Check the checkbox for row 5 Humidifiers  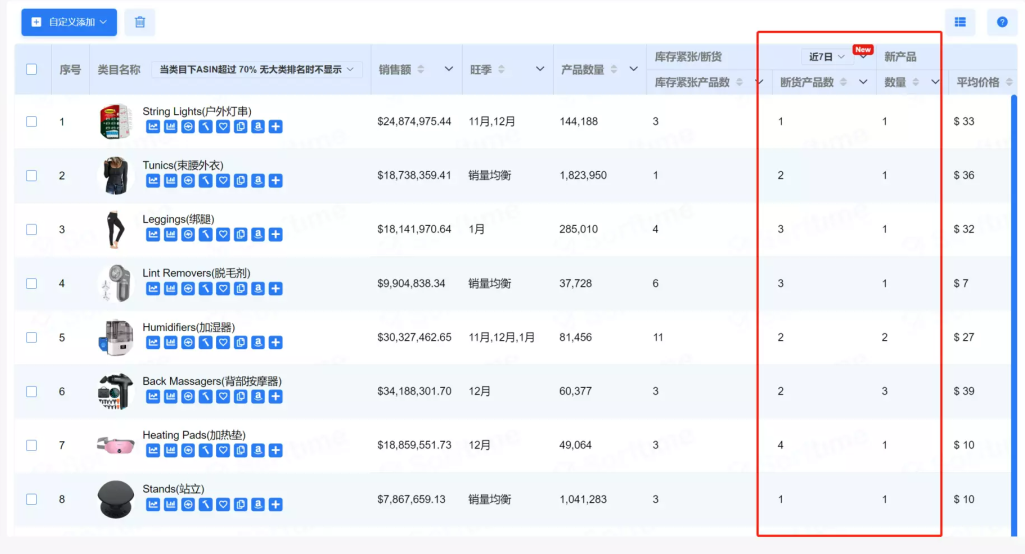pyautogui.click(x=31, y=338)
